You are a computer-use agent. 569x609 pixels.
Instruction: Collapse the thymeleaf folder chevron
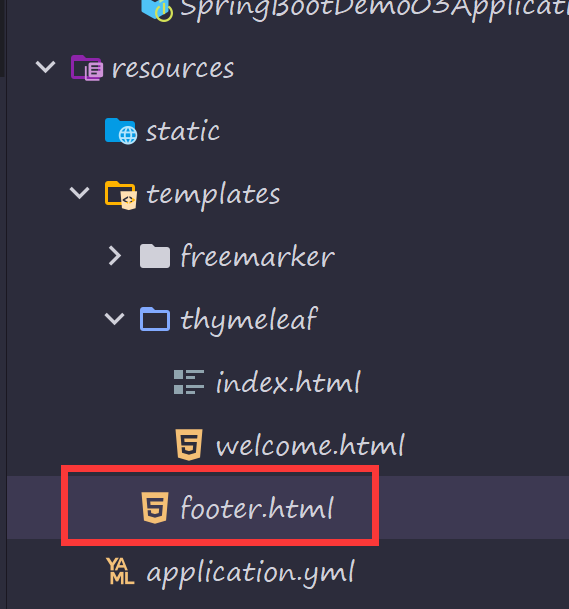[x=115, y=319]
